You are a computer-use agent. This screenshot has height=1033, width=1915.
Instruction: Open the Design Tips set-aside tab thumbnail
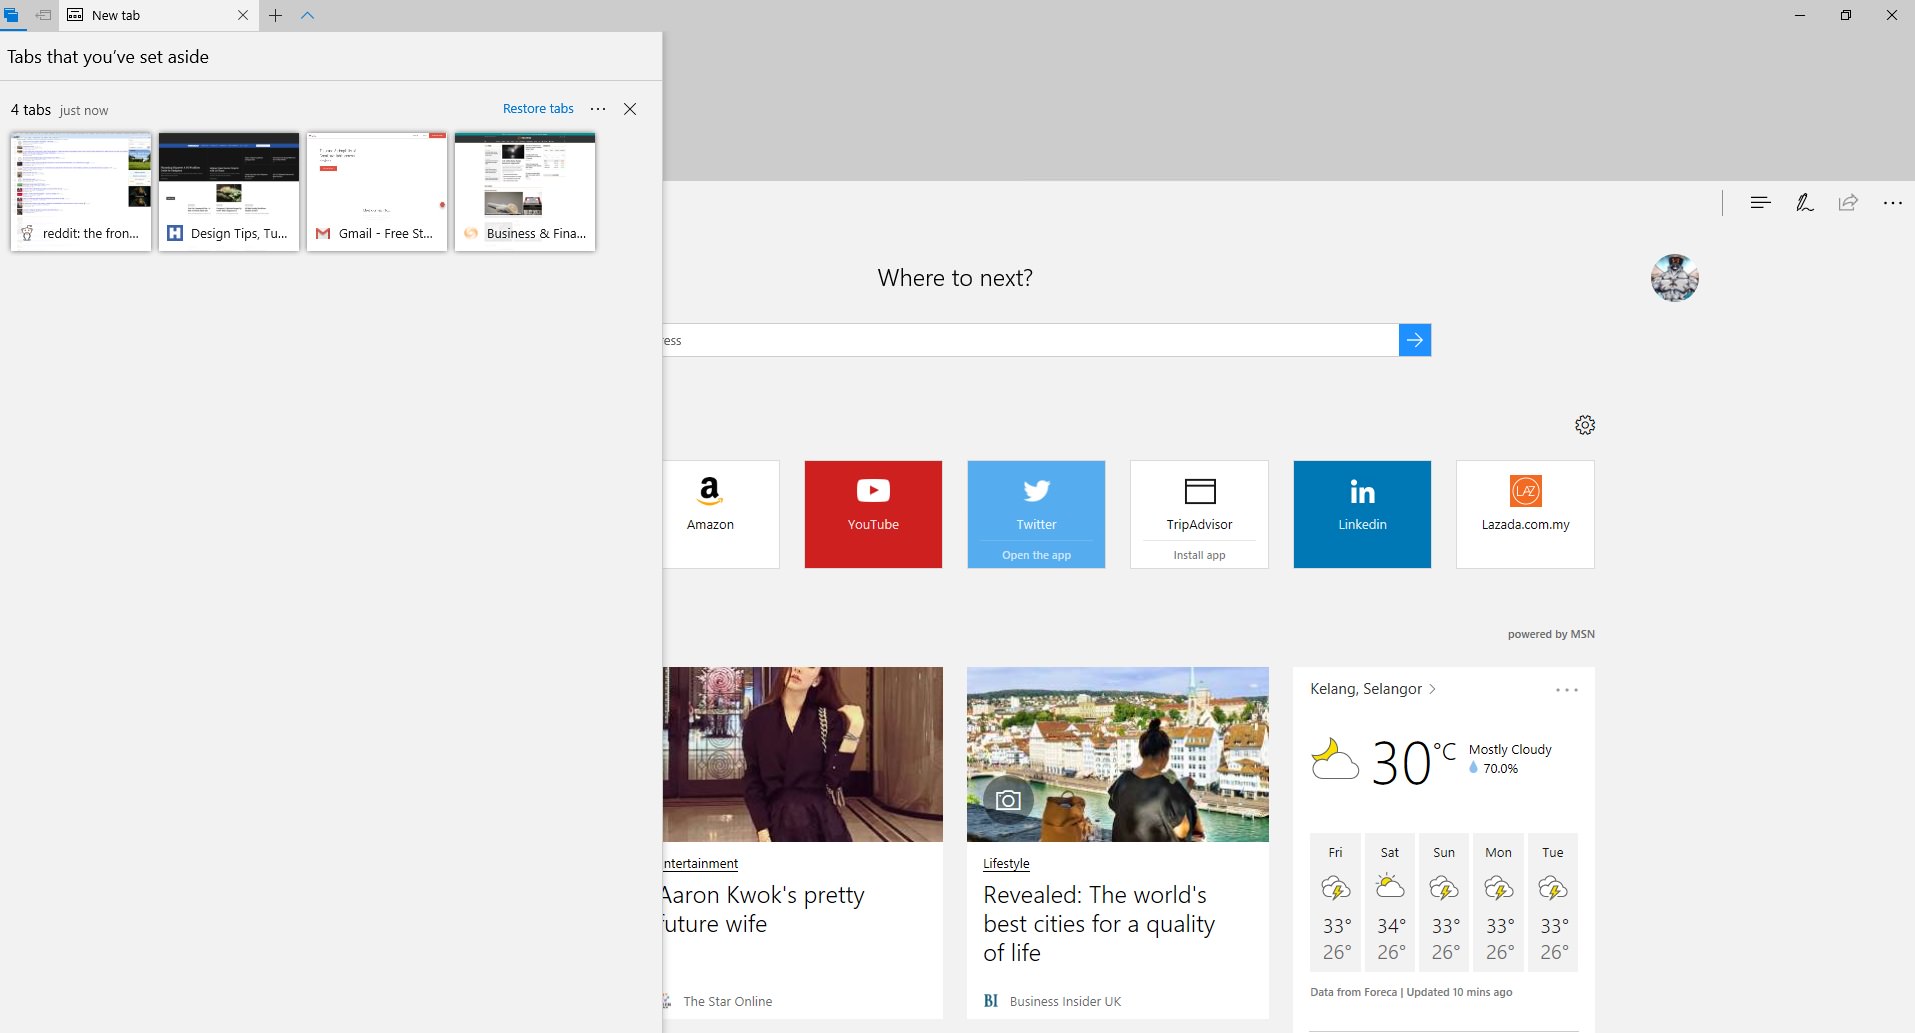[x=229, y=191]
